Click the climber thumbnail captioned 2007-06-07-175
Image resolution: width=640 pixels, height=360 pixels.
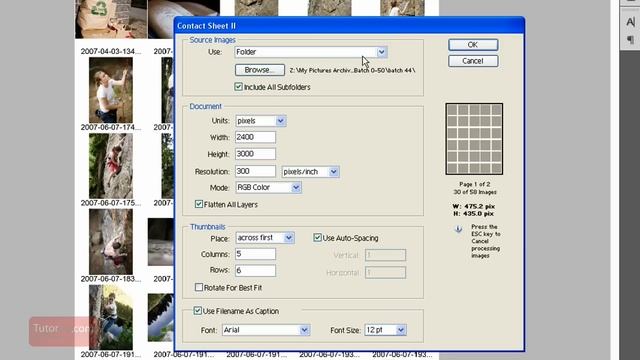click(x=111, y=166)
